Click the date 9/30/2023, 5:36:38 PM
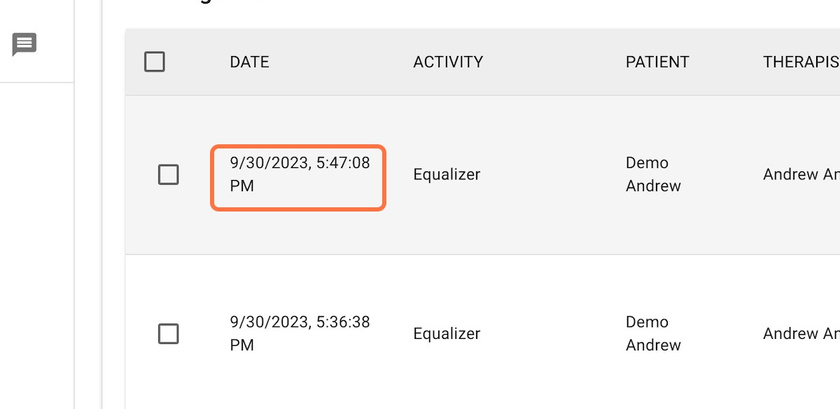Image resolution: width=840 pixels, height=409 pixels. [299, 333]
